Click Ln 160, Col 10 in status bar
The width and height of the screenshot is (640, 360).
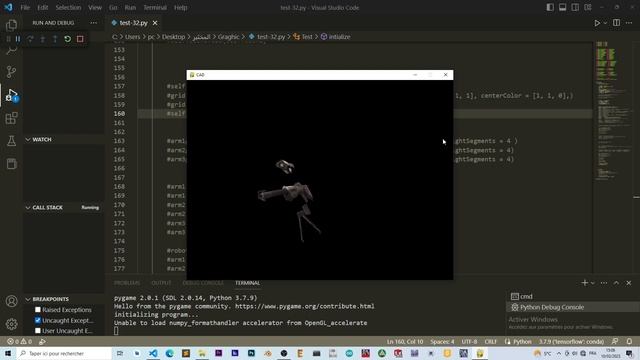pos(405,341)
